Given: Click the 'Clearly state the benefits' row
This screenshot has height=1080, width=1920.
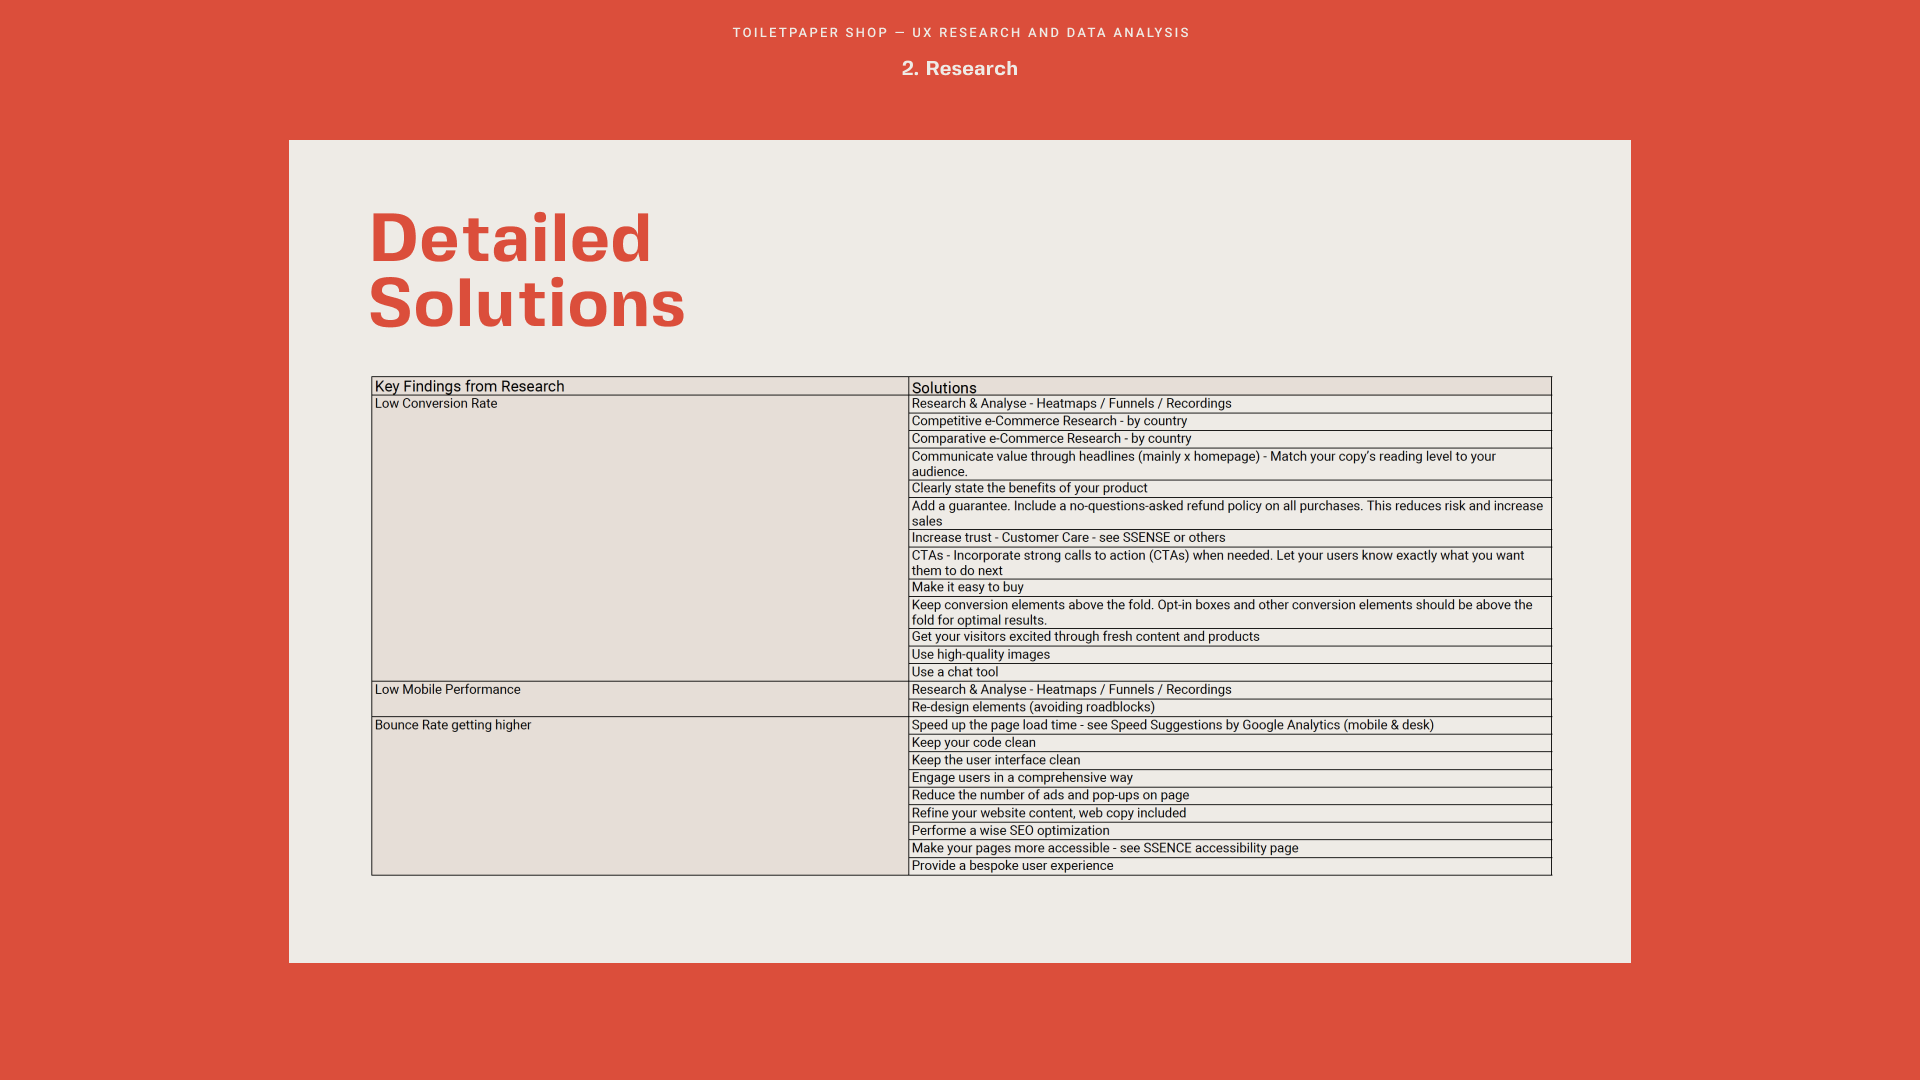Looking at the screenshot, I should (x=1029, y=488).
